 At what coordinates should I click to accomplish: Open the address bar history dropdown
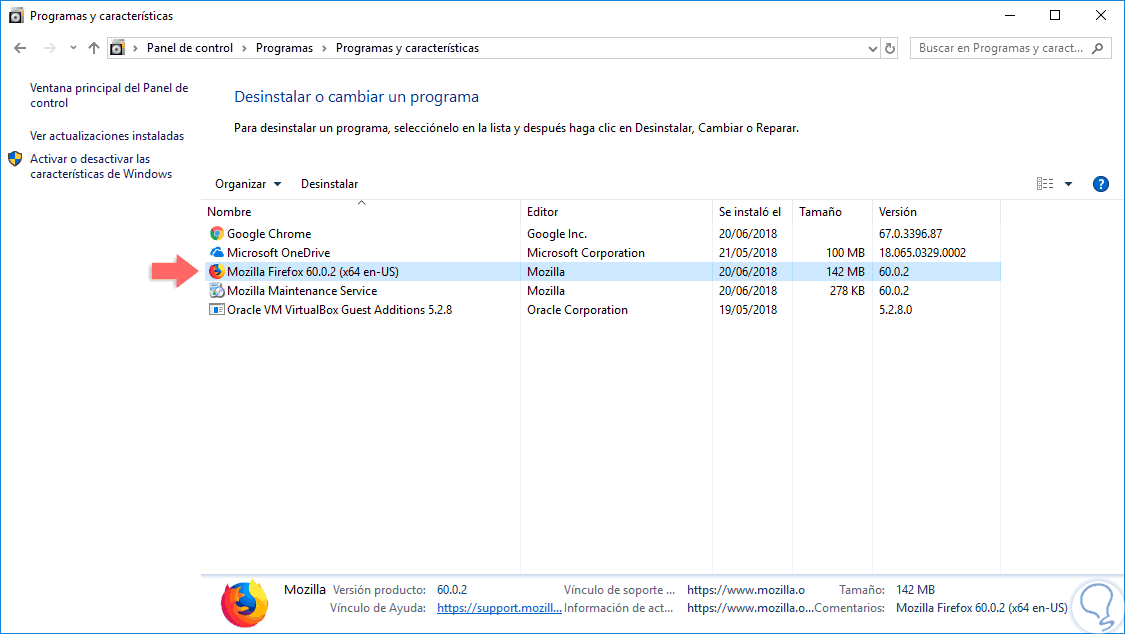click(x=872, y=48)
